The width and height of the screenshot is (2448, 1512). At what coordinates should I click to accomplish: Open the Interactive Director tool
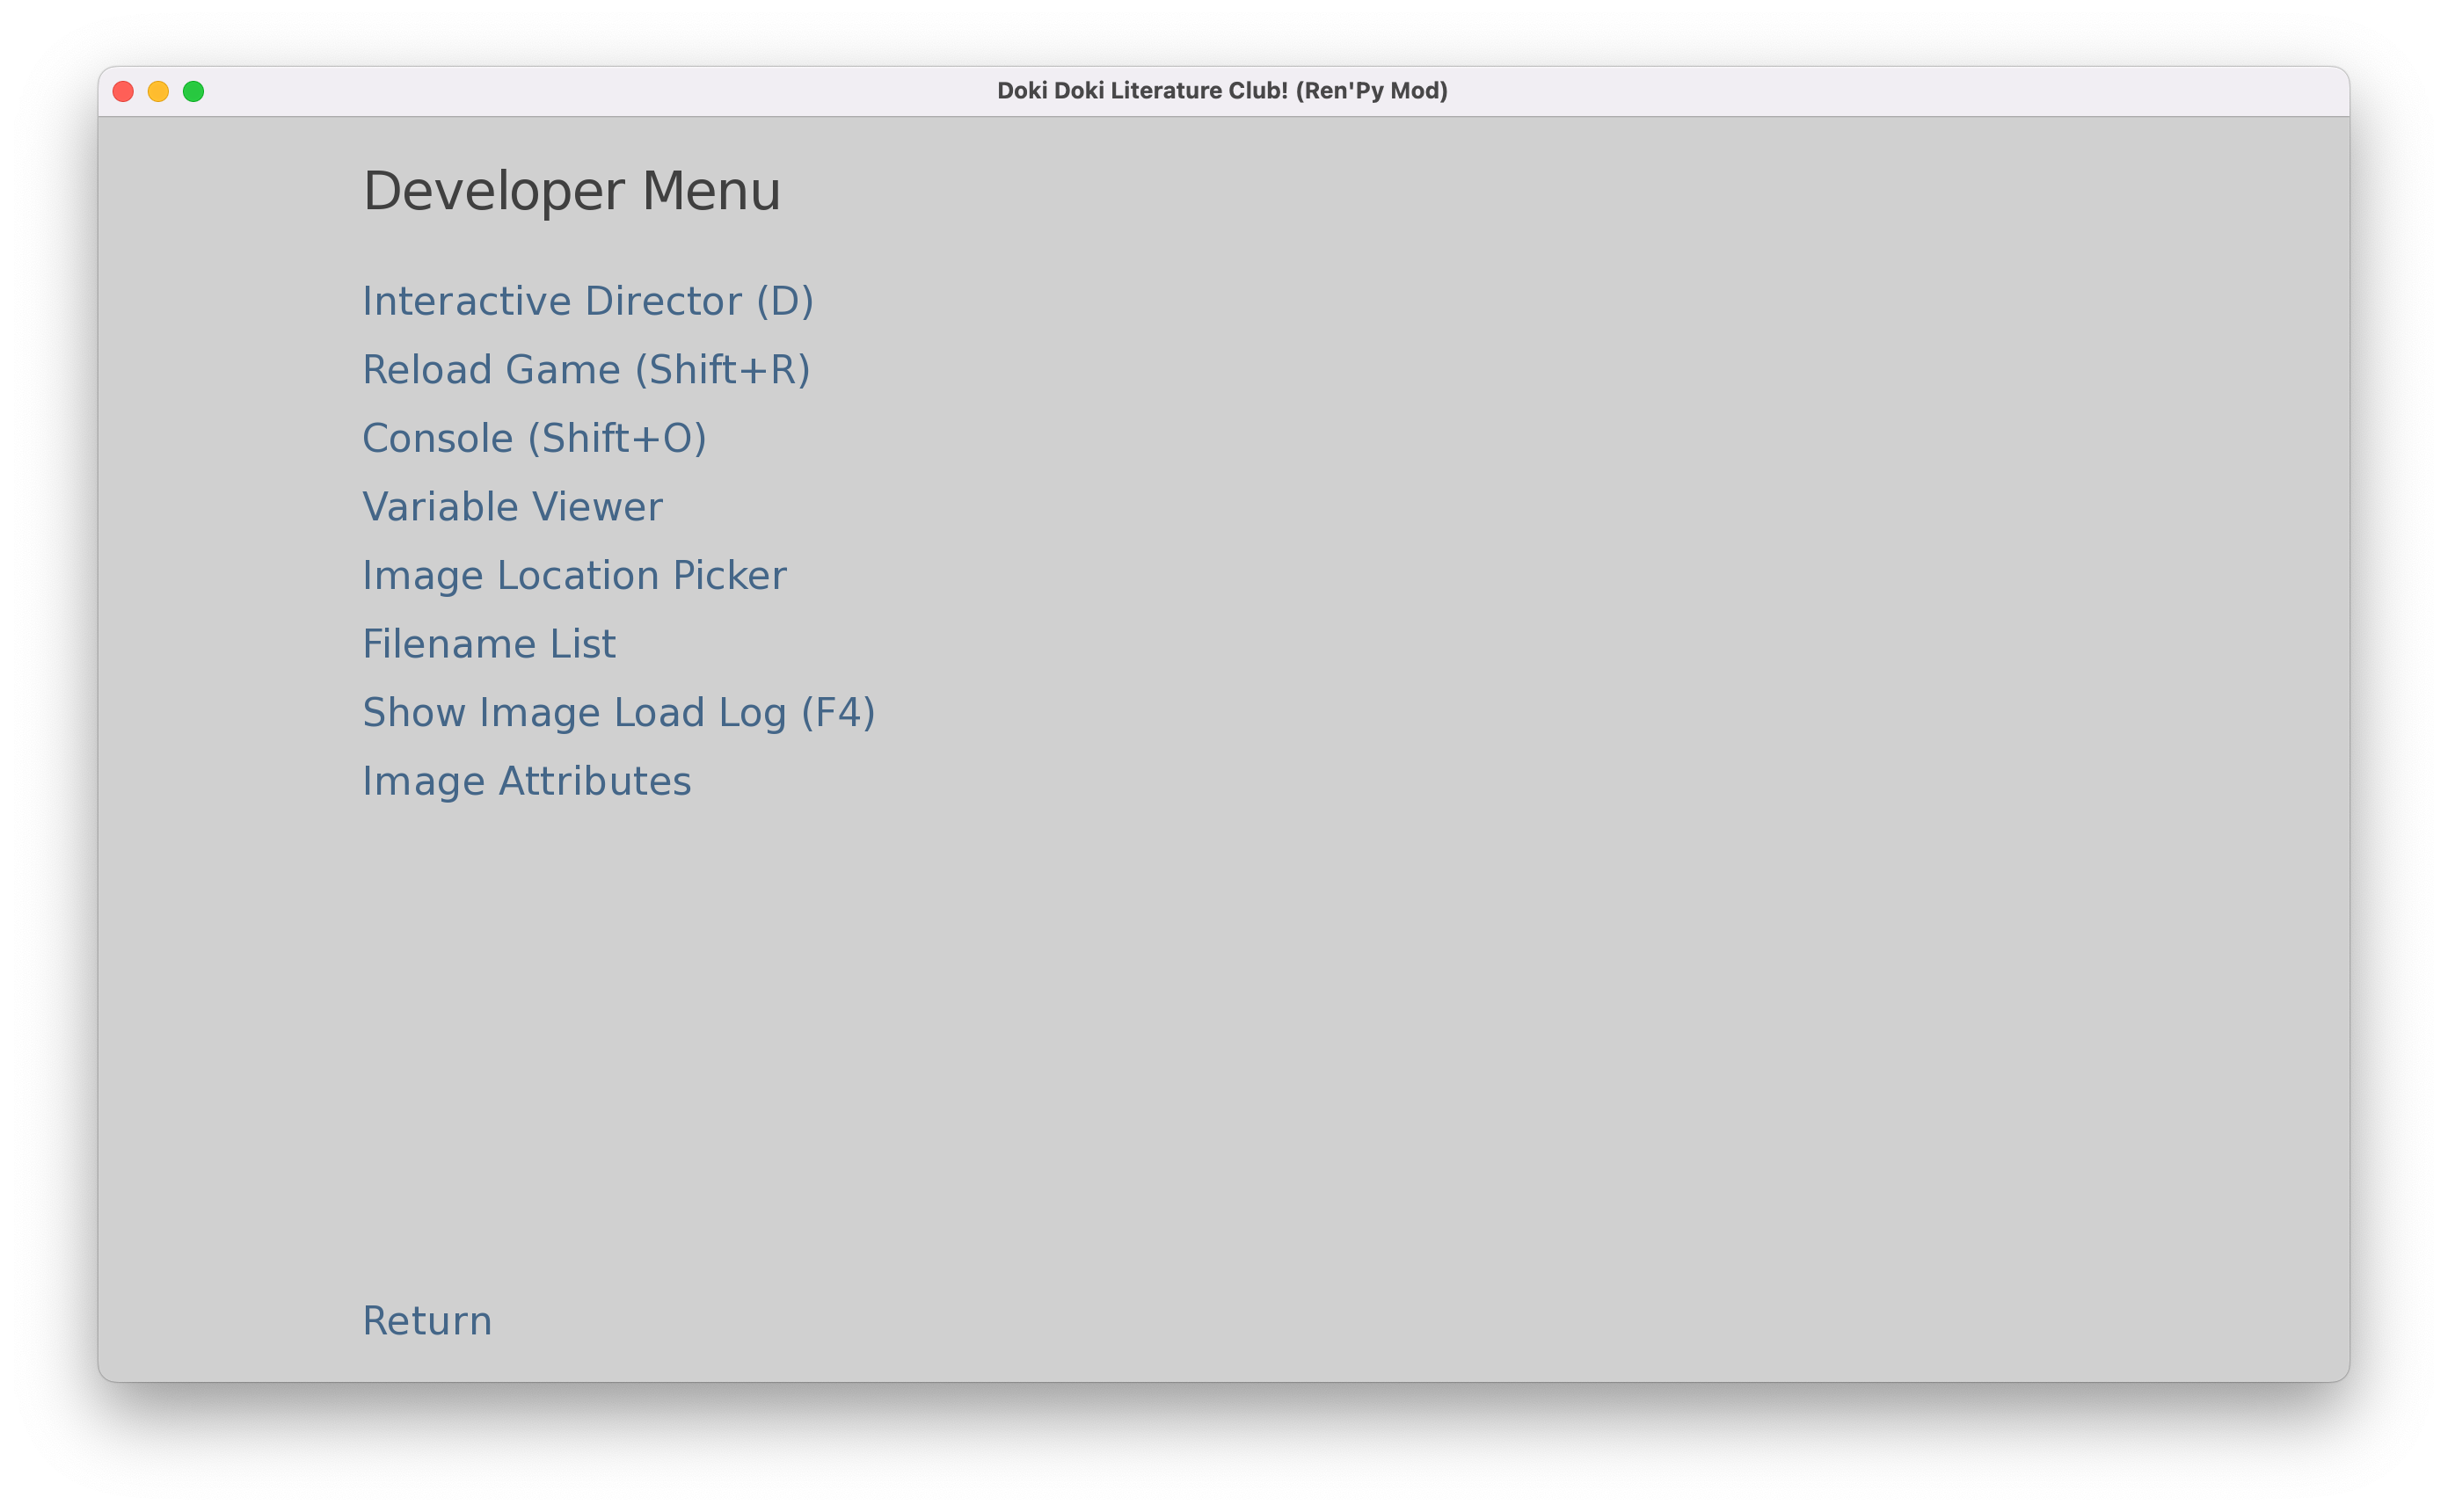(589, 301)
